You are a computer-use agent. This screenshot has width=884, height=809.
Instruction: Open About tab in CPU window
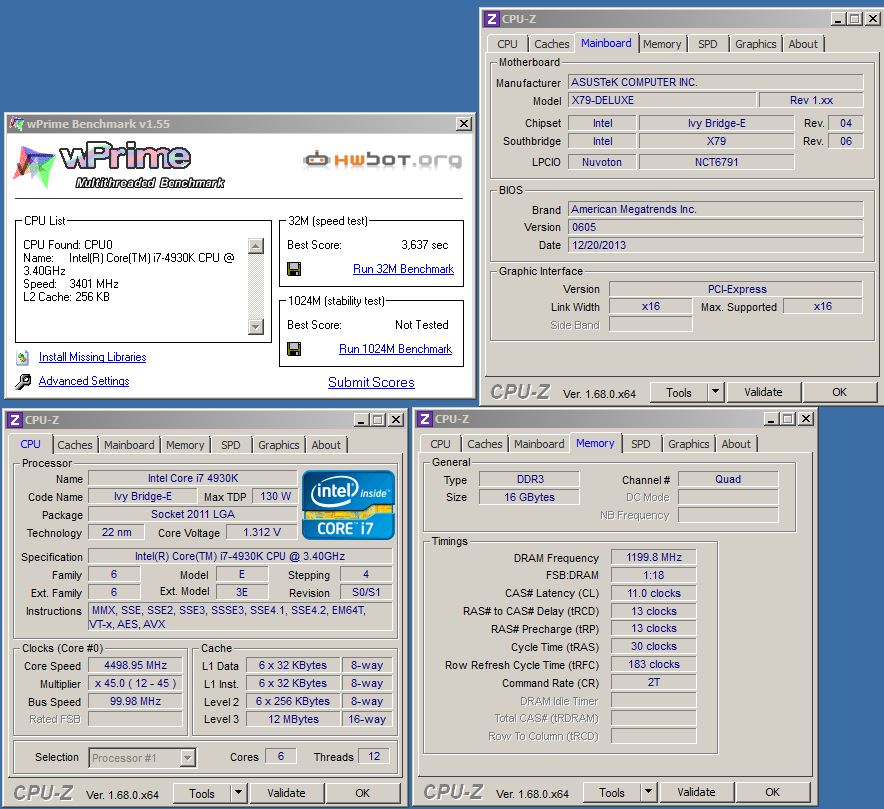[x=326, y=445]
